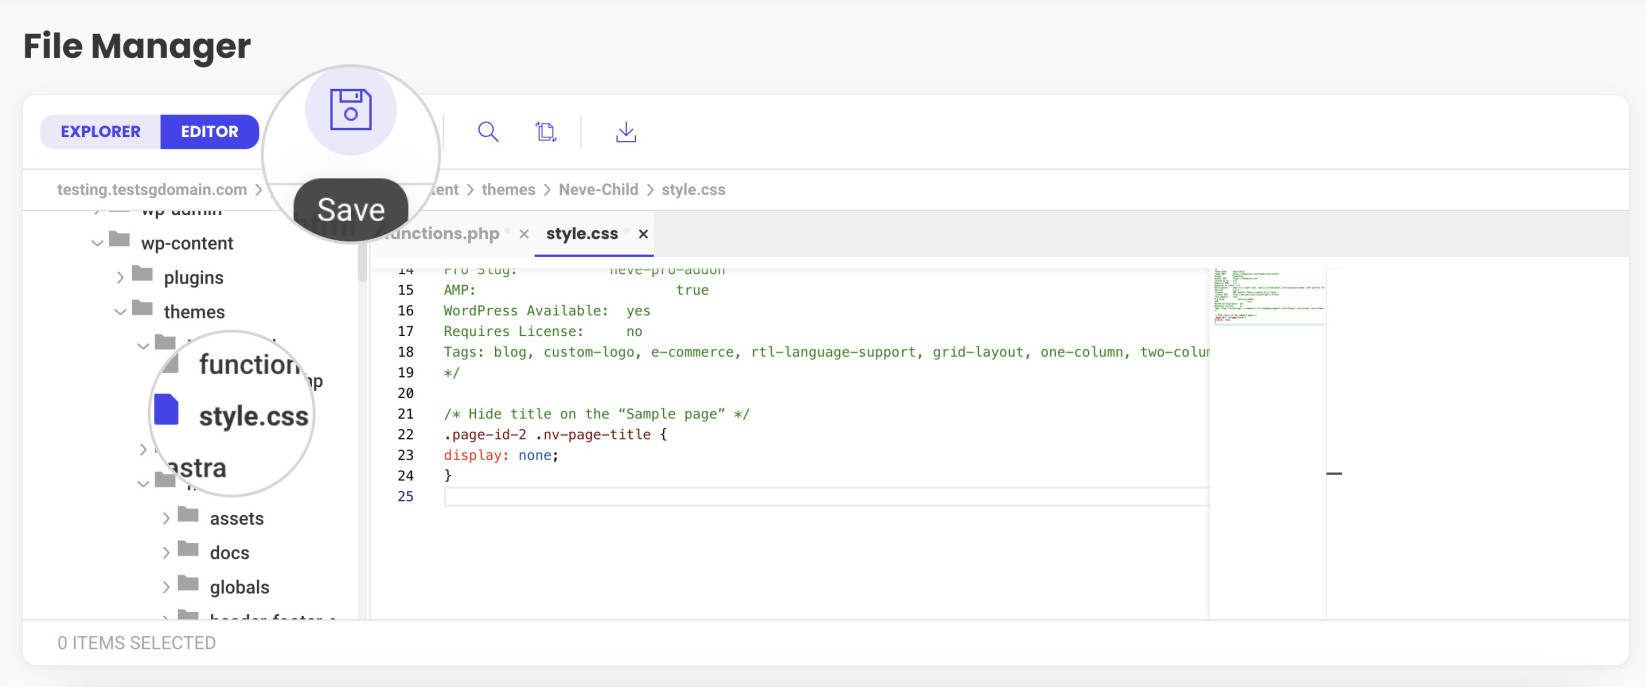Select the themes folder
The height and width of the screenshot is (687, 1646).
click(x=194, y=312)
